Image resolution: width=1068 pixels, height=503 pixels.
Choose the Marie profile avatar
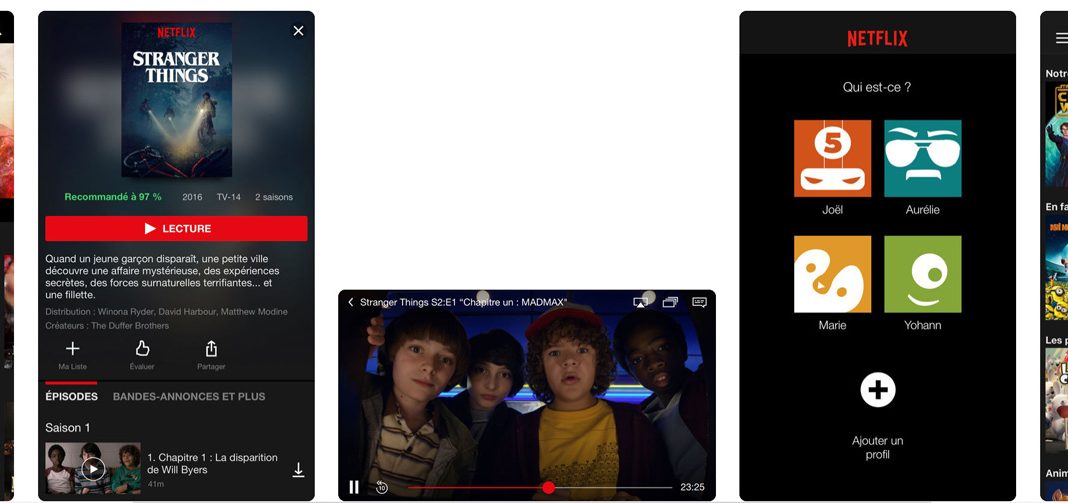(832, 274)
